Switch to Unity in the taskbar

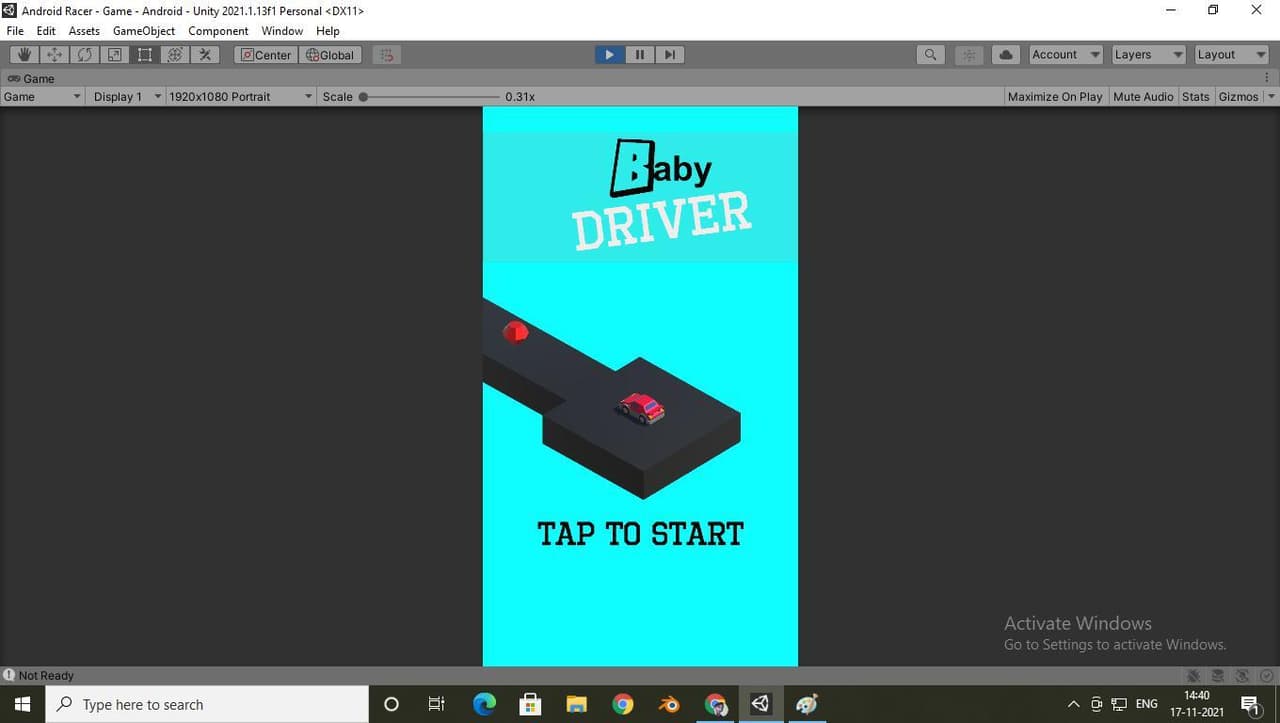pos(761,704)
